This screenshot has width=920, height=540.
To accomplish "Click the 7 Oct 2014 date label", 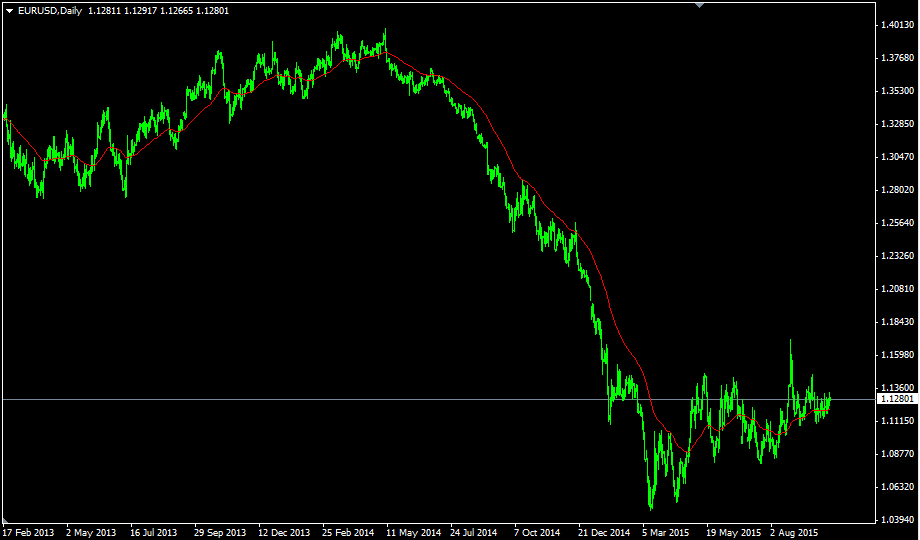I will [537, 533].
